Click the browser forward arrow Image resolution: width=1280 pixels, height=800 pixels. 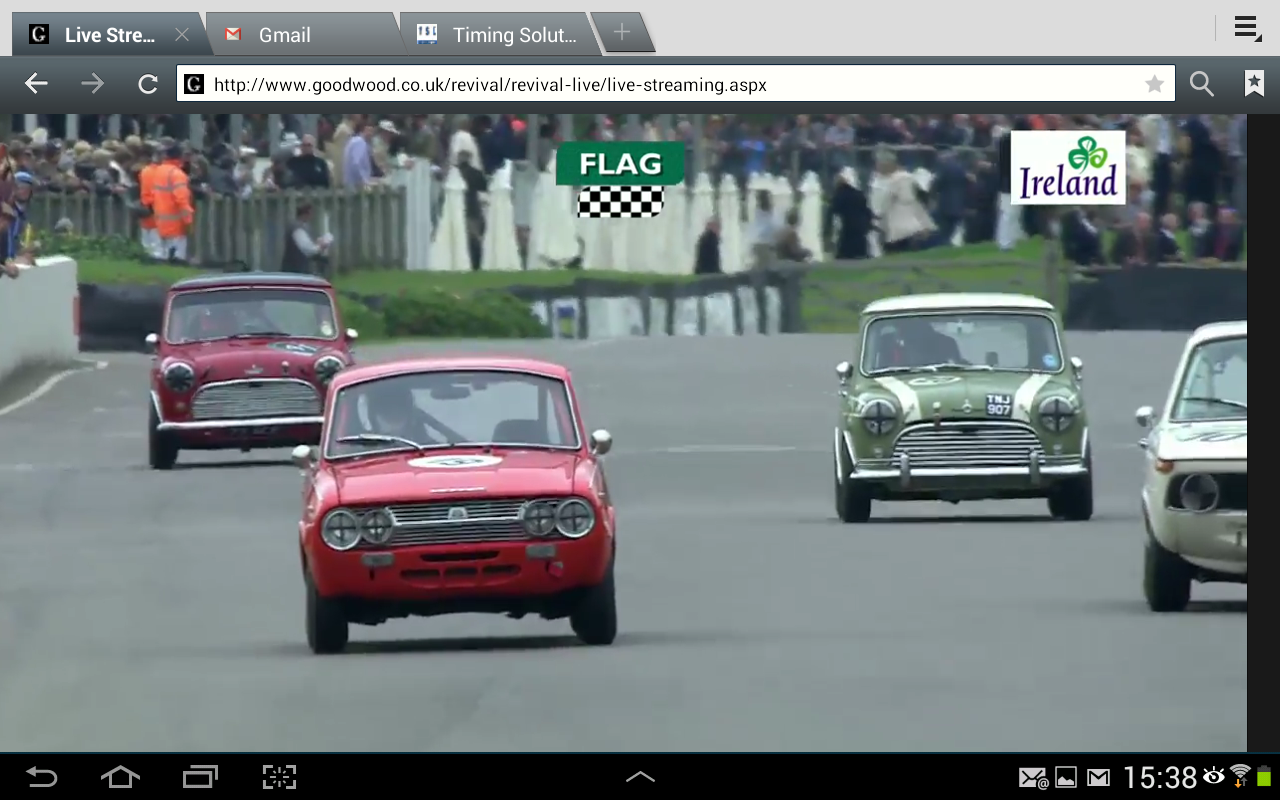point(92,84)
